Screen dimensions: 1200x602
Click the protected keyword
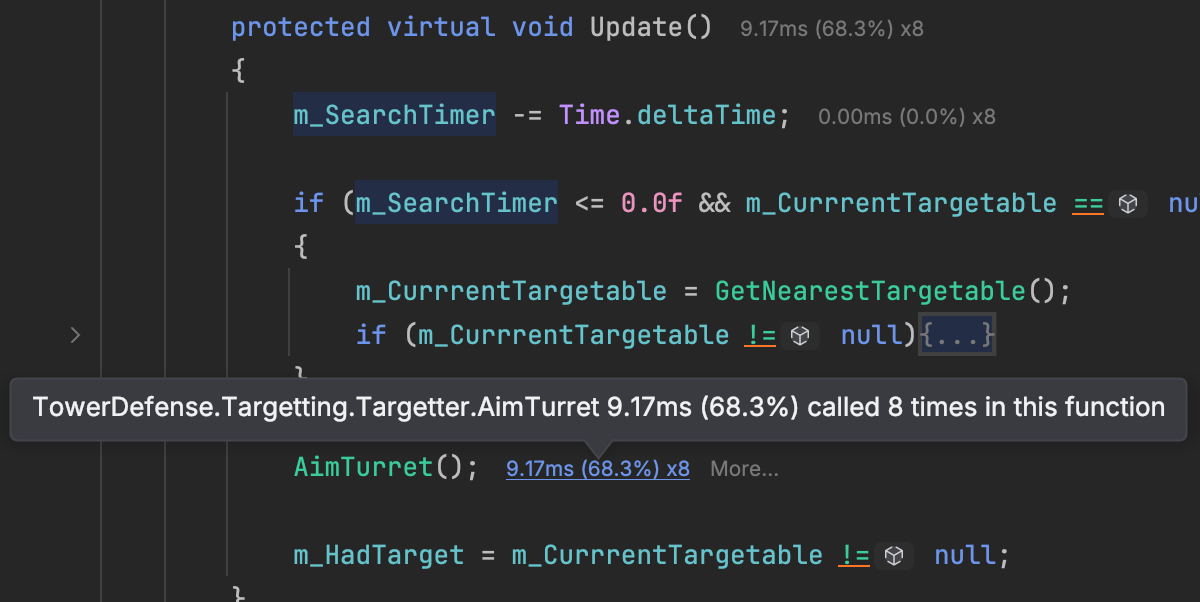click(x=300, y=27)
